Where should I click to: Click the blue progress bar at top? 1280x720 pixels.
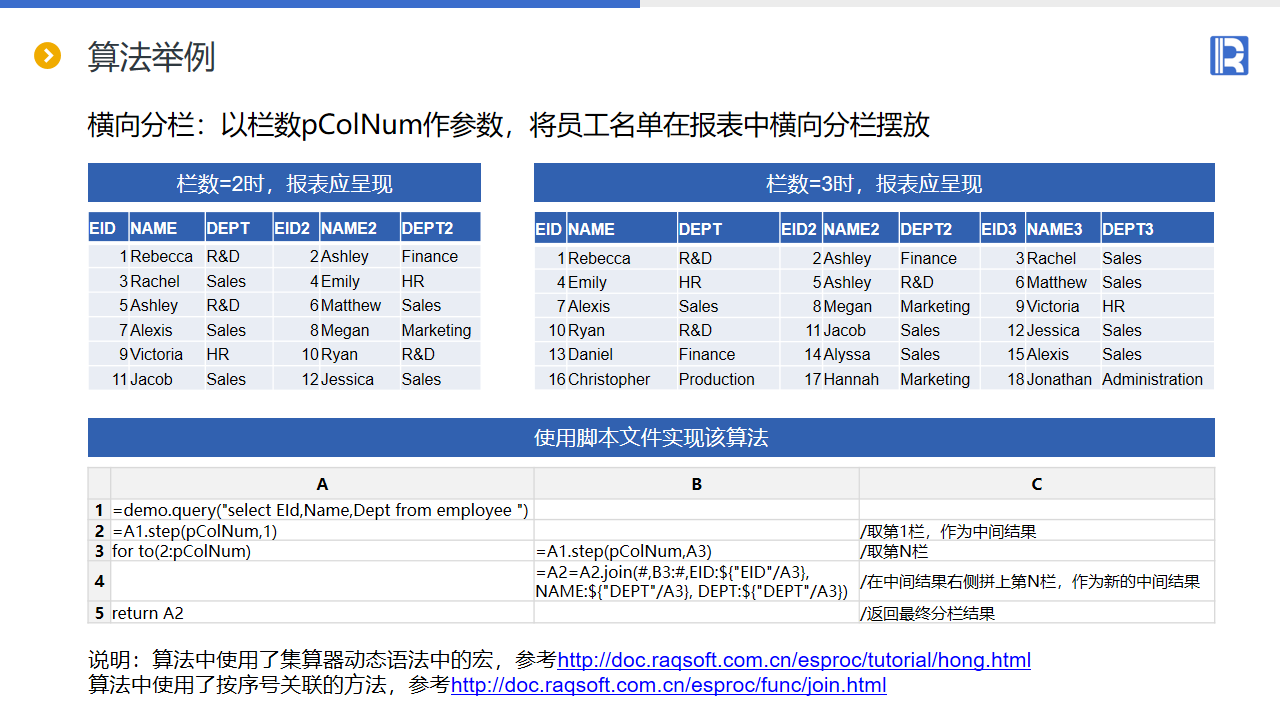(x=320, y=4)
